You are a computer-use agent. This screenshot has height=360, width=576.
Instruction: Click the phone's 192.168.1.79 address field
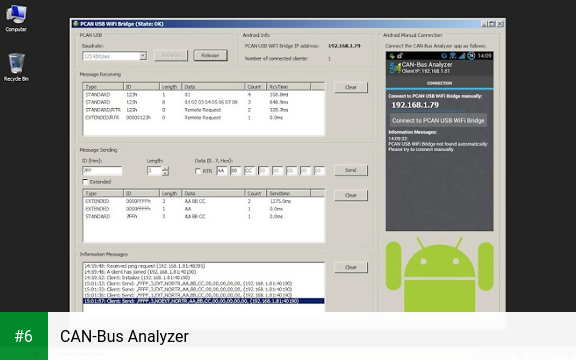pyautogui.click(x=427, y=105)
